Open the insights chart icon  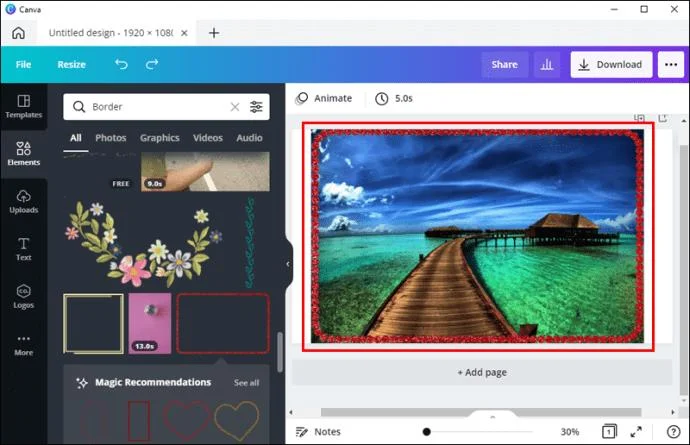tap(546, 65)
